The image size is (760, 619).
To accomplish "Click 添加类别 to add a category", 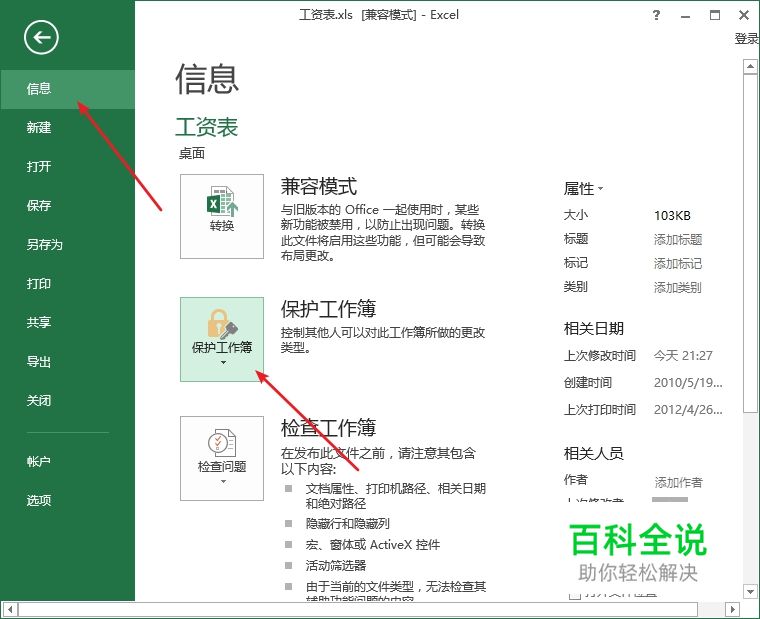I will [678, 288].
